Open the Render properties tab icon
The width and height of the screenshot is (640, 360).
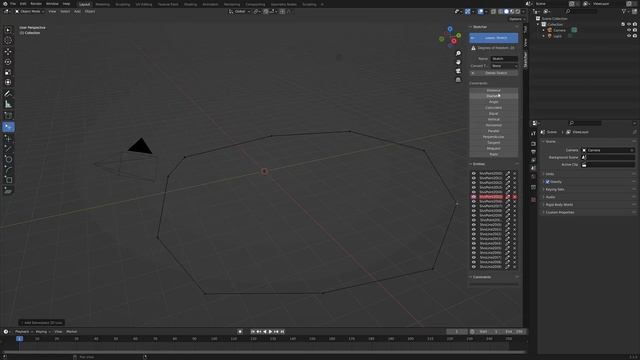click(x=533, y=144)
